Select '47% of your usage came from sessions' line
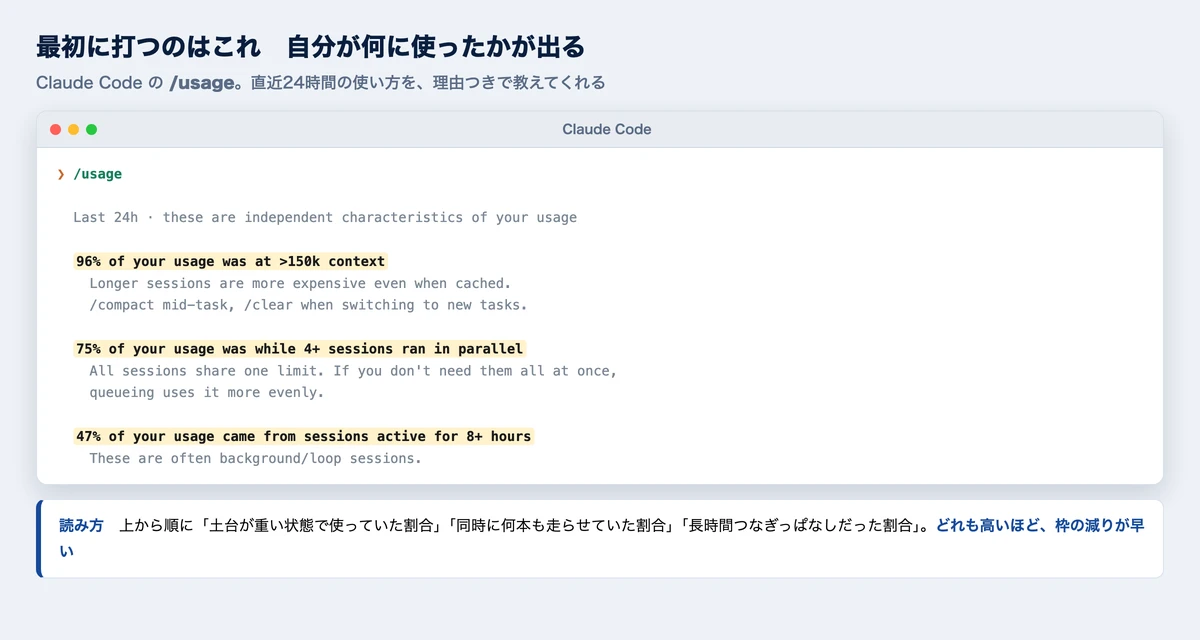 (x=304, y=437)
